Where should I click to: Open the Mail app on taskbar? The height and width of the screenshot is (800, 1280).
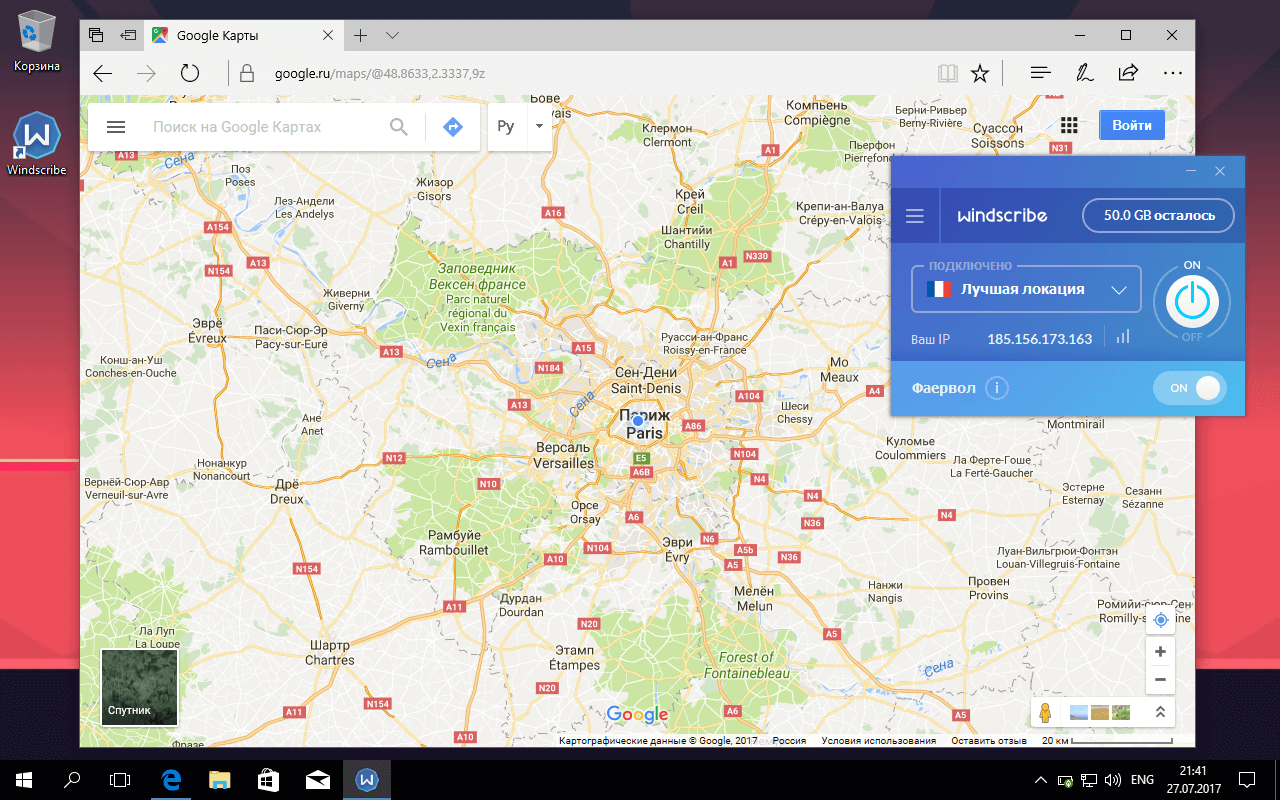[318, 778]
